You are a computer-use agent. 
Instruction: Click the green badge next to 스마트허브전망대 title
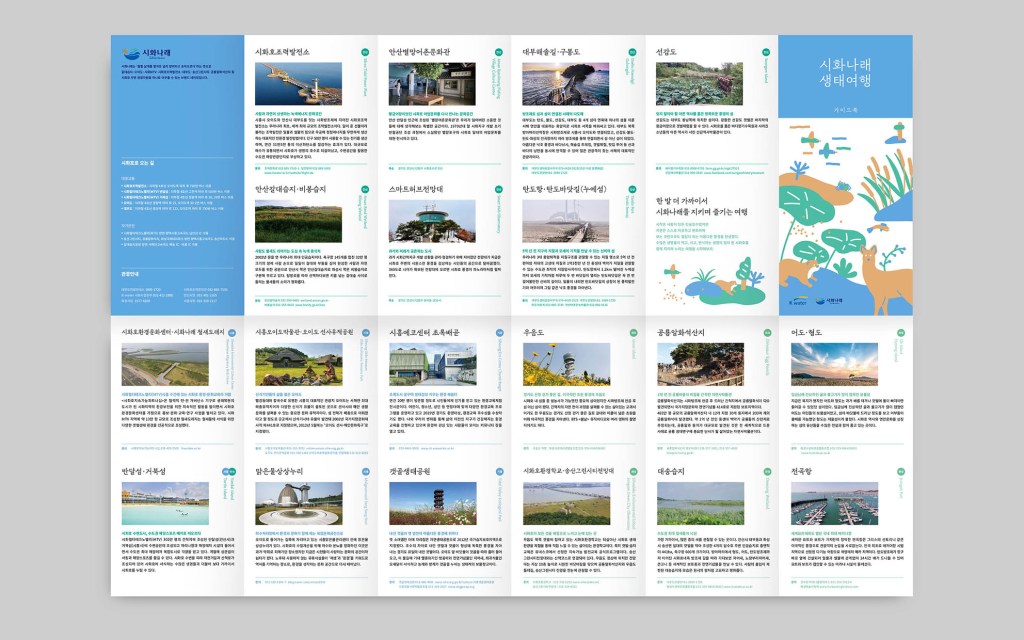pos(500,188)
